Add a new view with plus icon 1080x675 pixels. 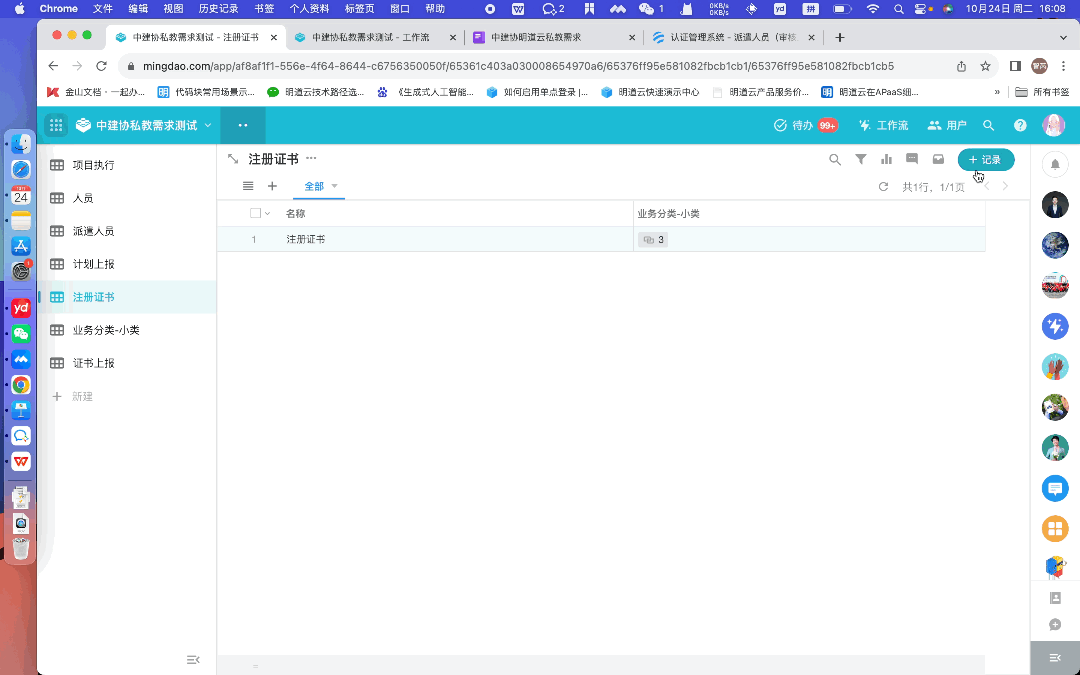coord(272,186)
